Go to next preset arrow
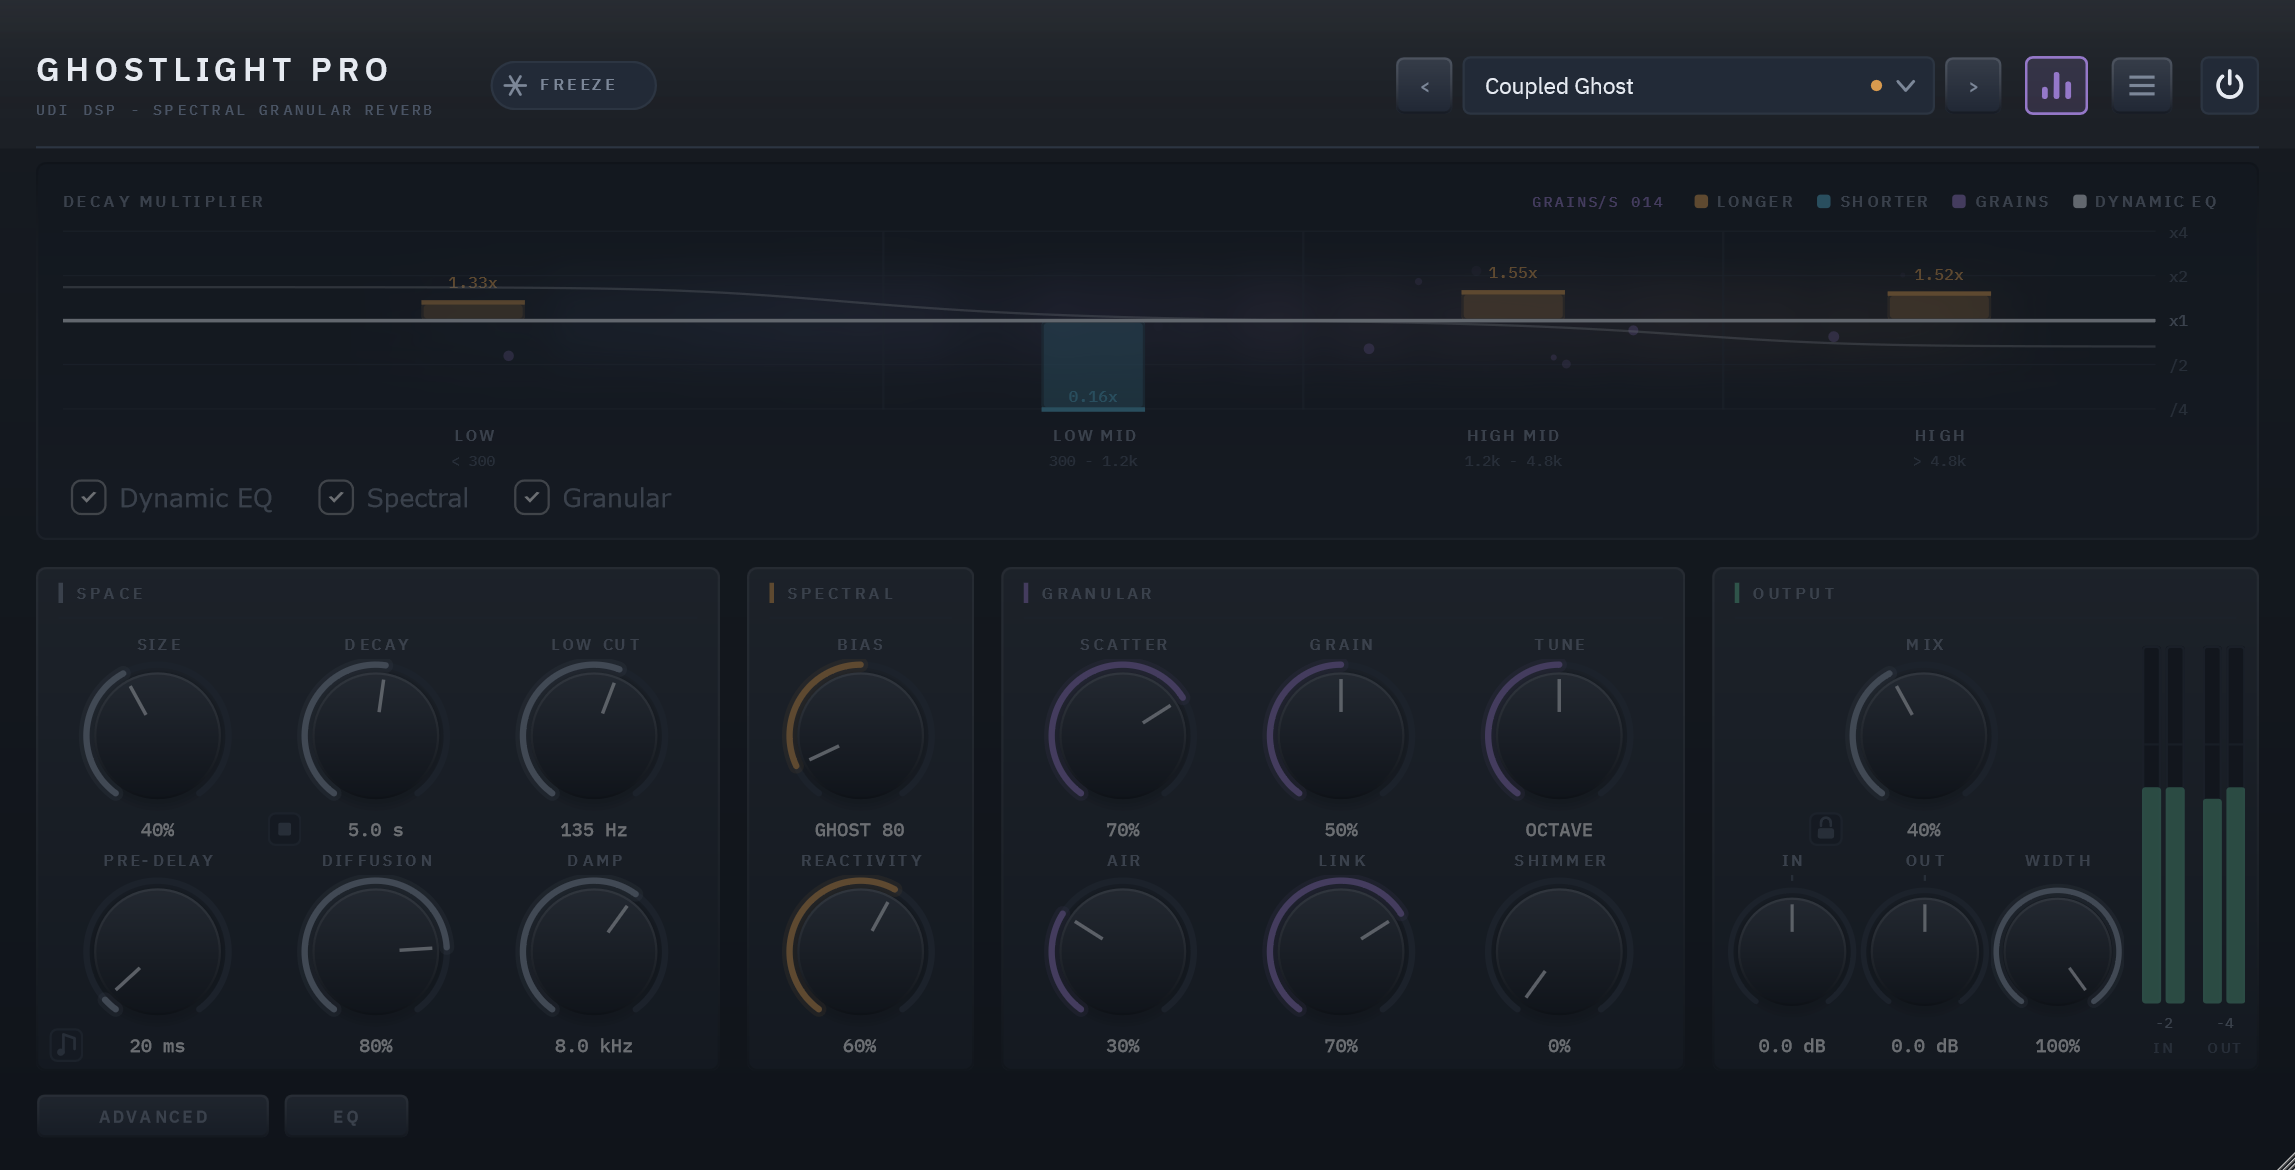The image size is (2295, 1170). (x=1973, y=86)
